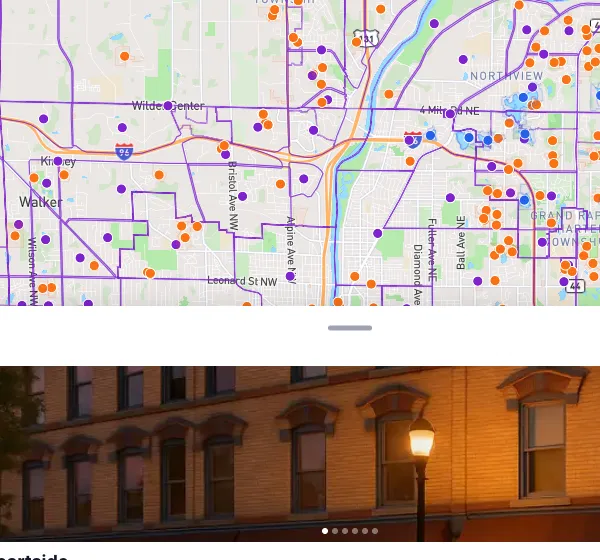This screenshot has height=560, width=600.
Task: Select the fourth carousel pagination dot
Action: click(355, 531)
